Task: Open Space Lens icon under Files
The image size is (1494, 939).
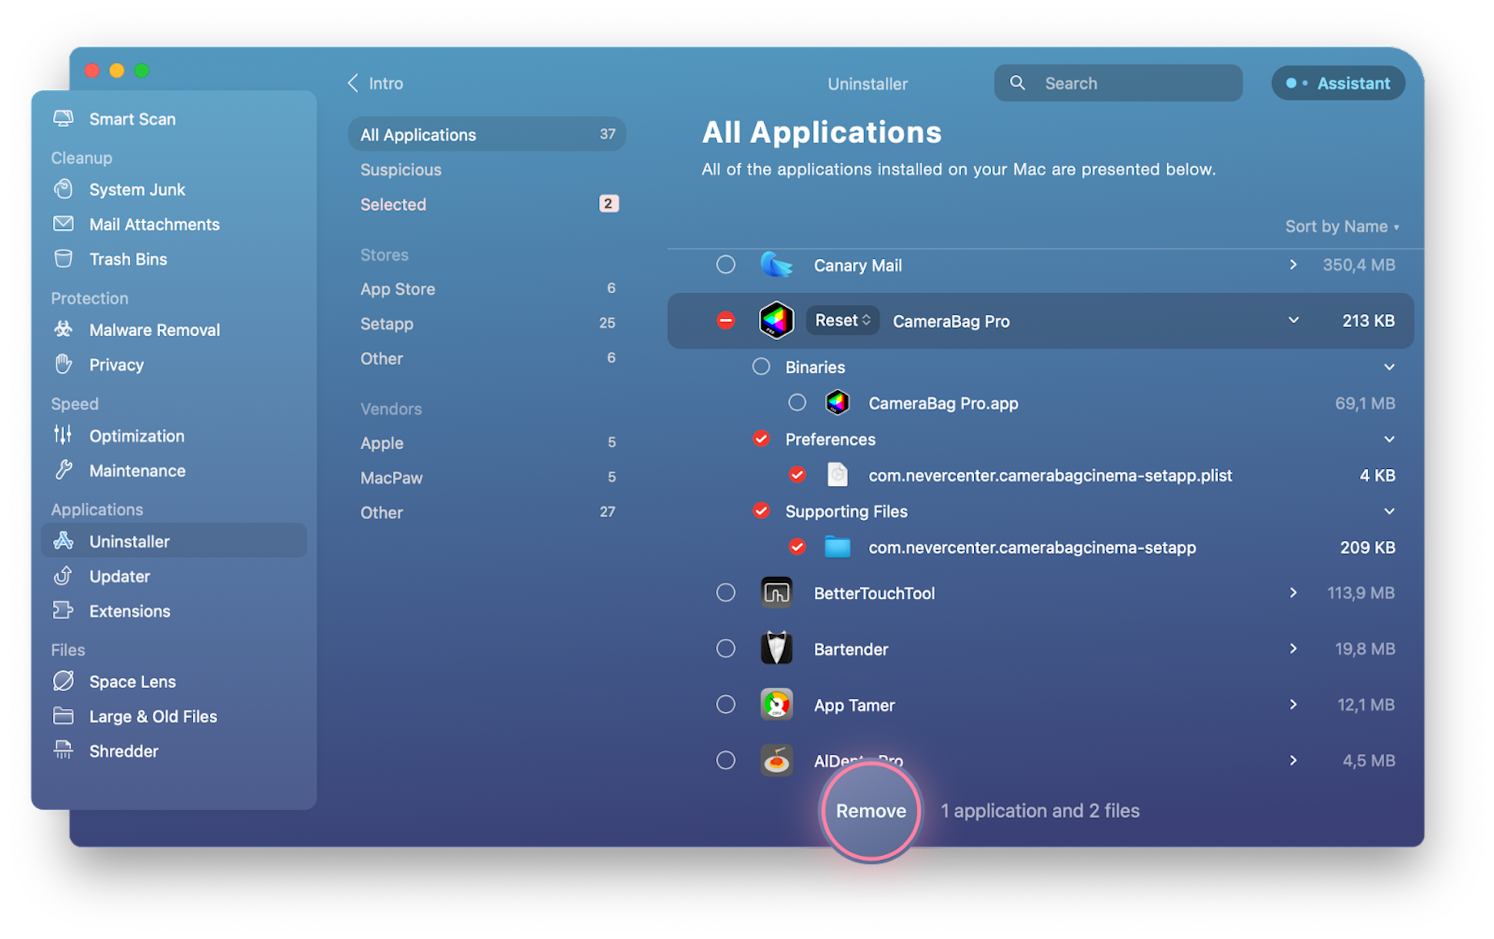Action: pos(63,681)
